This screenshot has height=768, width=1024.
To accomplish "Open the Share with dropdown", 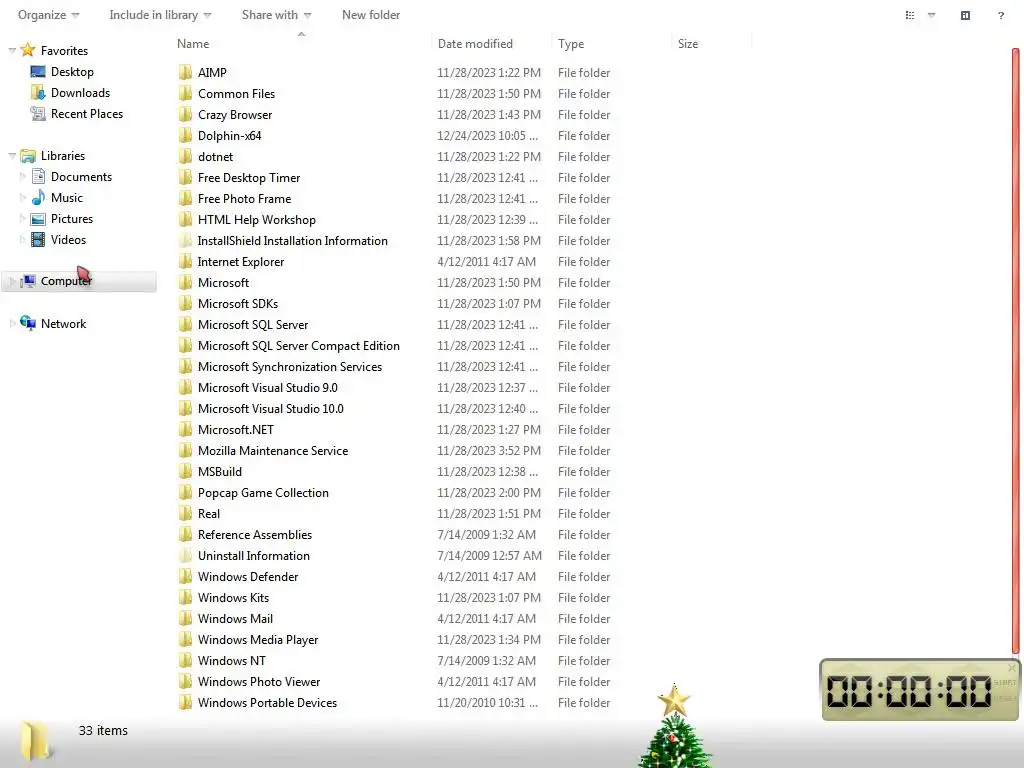I will tap(276, 15).
